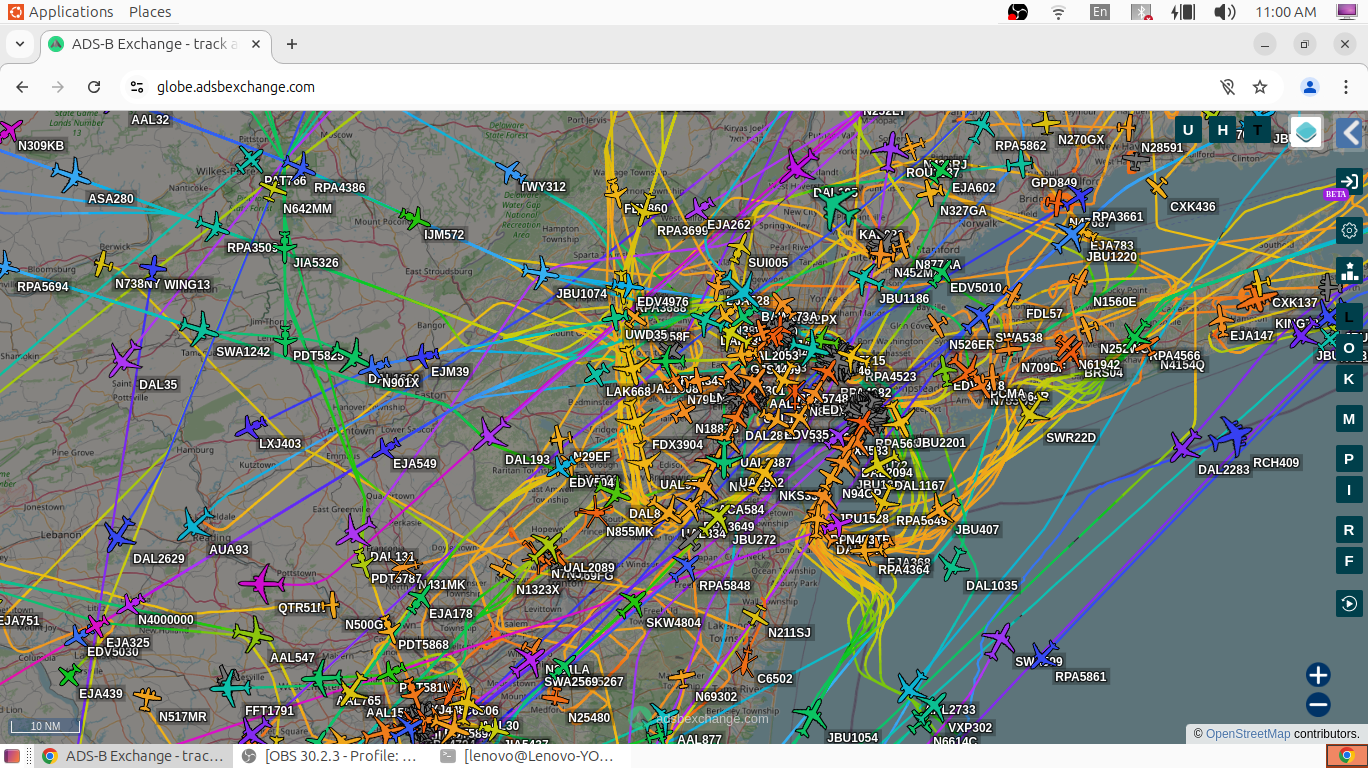Select the SKW4804 aircraft
The height and width of the screenshot is (768, 1368).
[x=631, y=604]
